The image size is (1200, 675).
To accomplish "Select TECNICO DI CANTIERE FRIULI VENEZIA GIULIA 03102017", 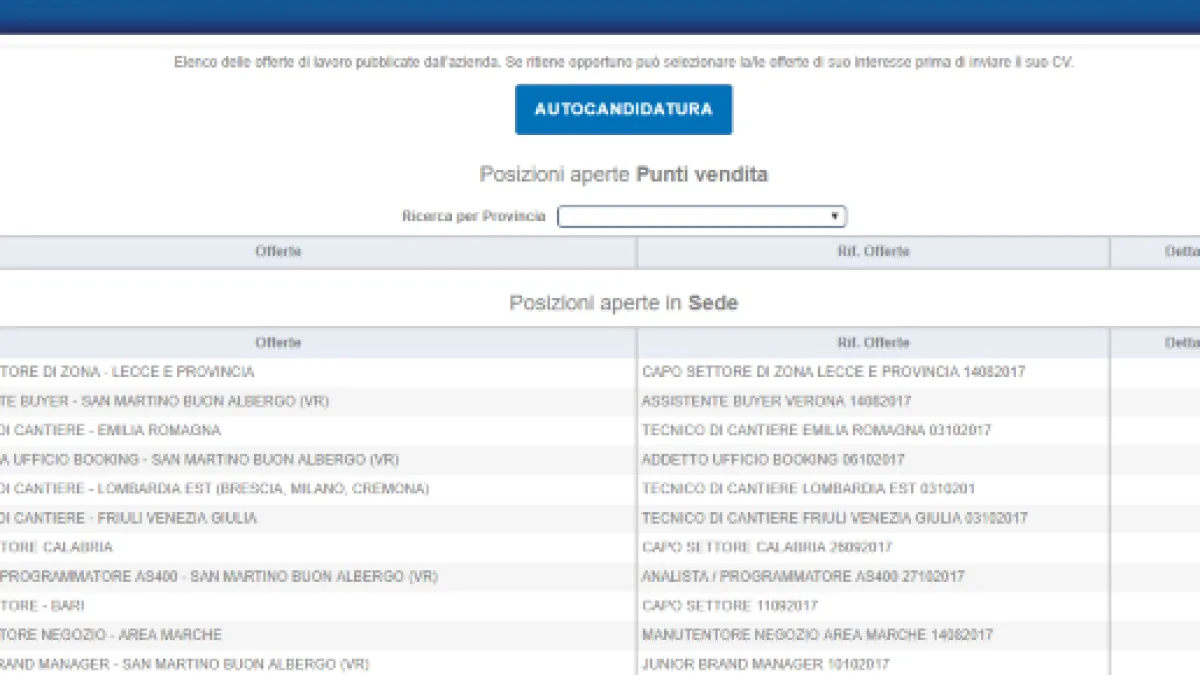I will (834, 518).
